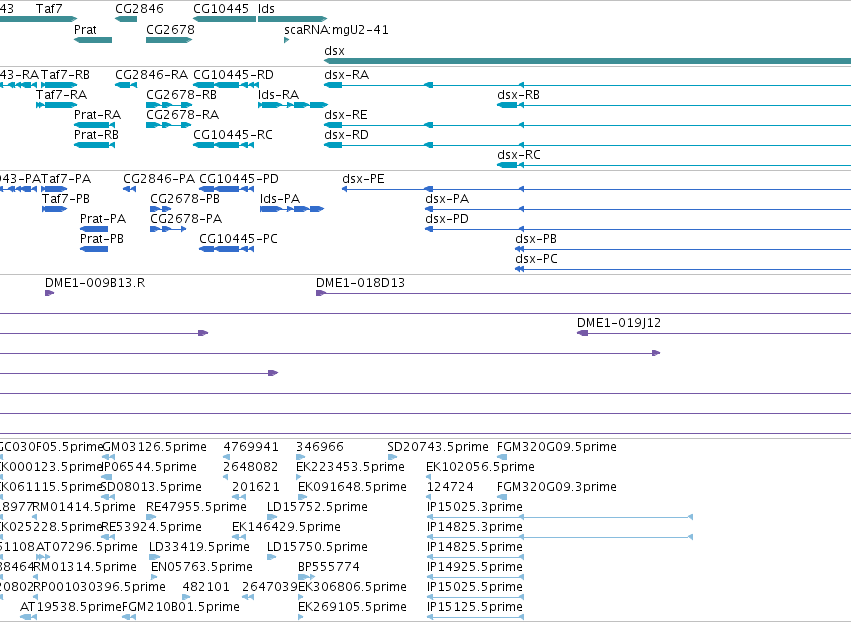
Task: Click protein dsx-PC
Action: [x=536, y=259]
